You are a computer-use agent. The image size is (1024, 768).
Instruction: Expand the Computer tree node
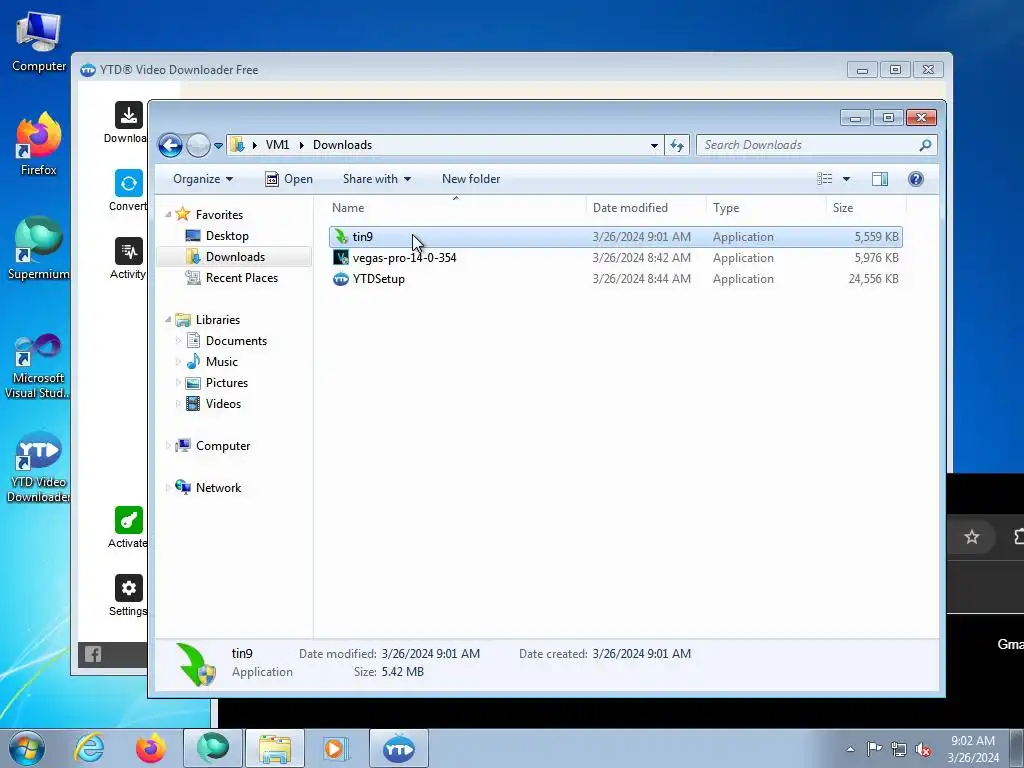[x=168, y=446]
